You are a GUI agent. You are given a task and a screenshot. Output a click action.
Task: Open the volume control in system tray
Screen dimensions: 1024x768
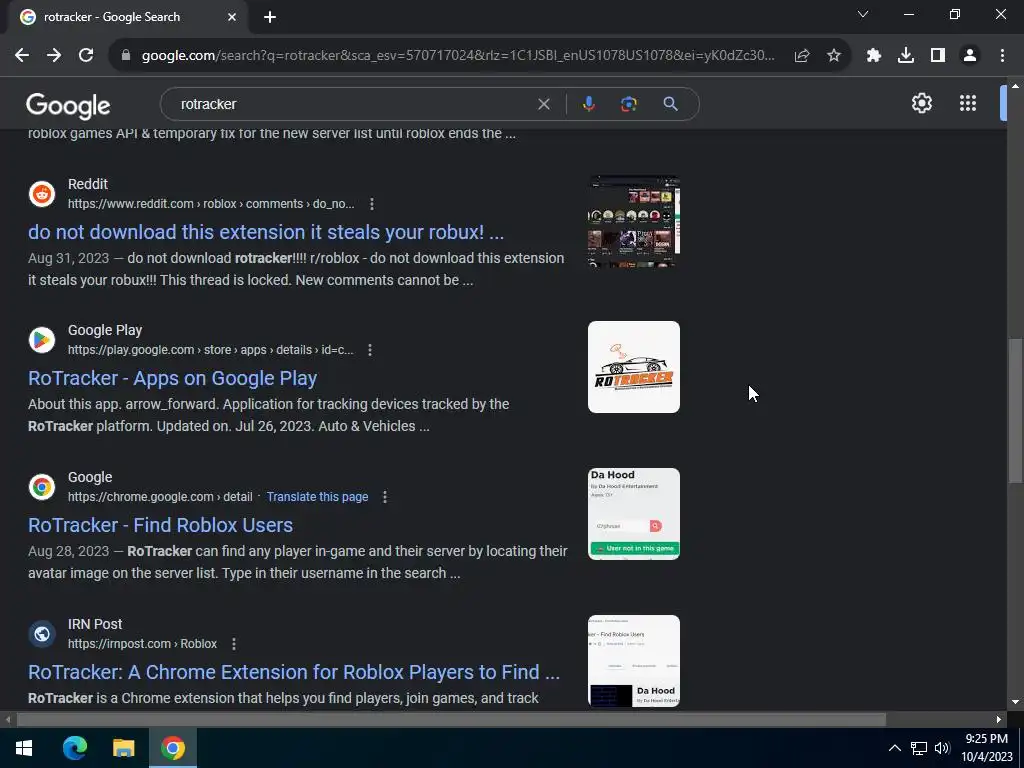pos(942,748)
